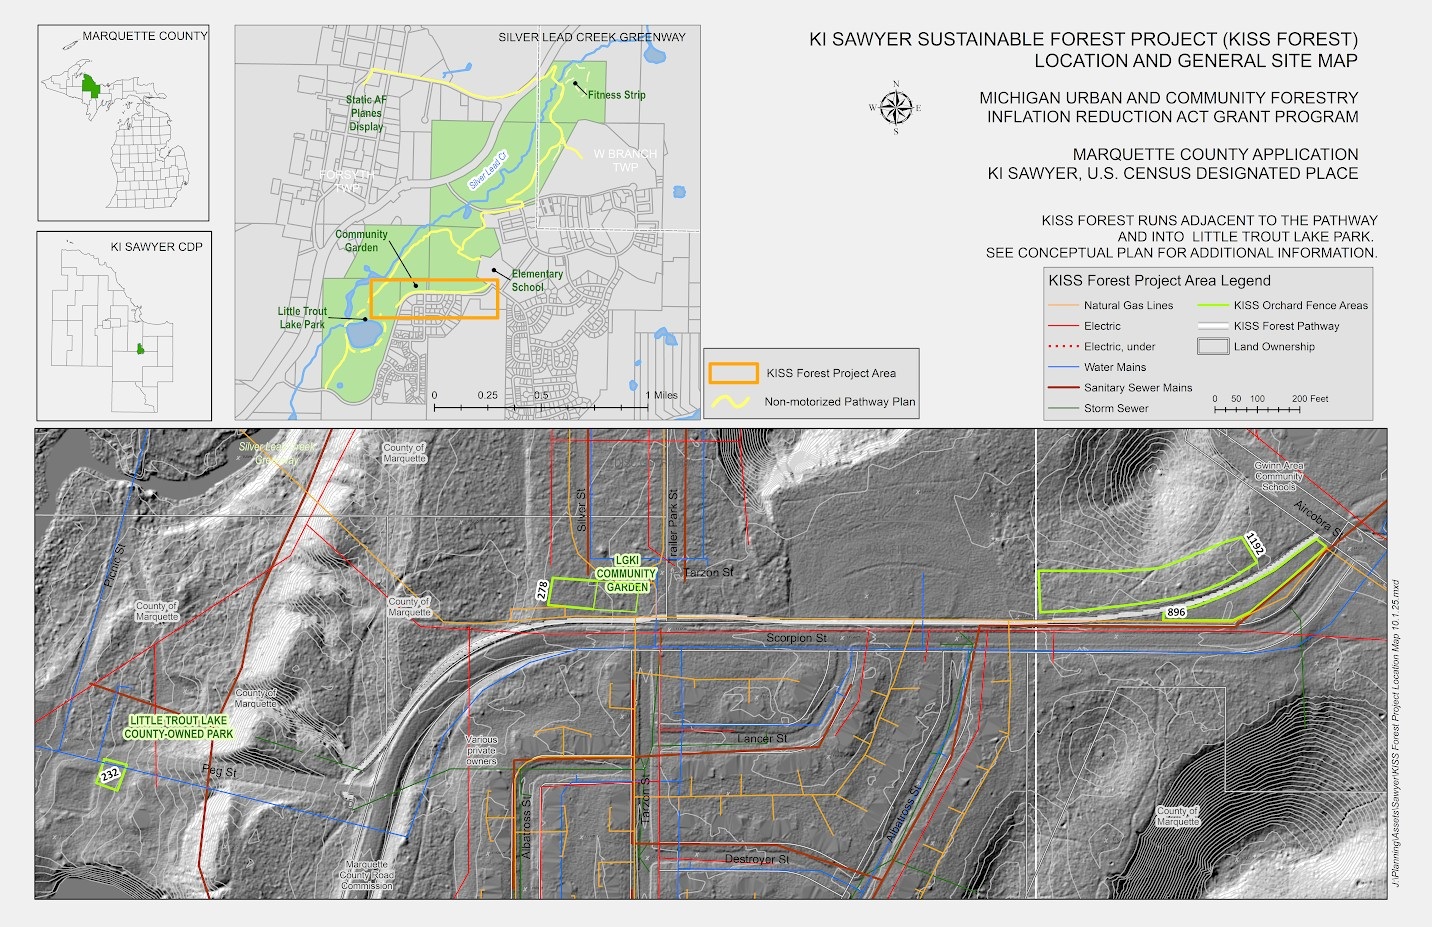
Task: Select the Water Mains legend symbol
Action: 1063,367
